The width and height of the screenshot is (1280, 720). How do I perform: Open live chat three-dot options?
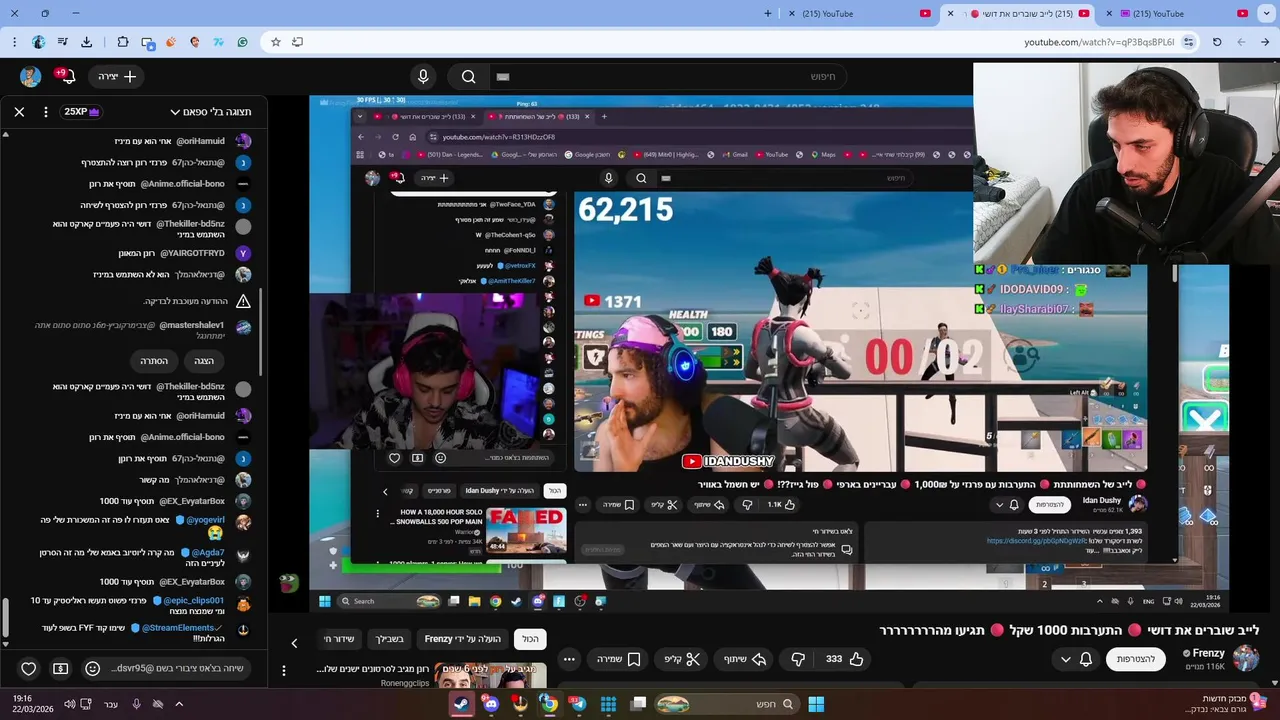pos(46,112)
